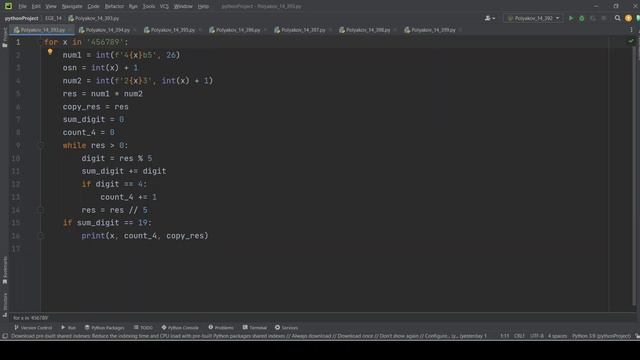
Task: Open the Problems tool window
Action: (221, 328)
